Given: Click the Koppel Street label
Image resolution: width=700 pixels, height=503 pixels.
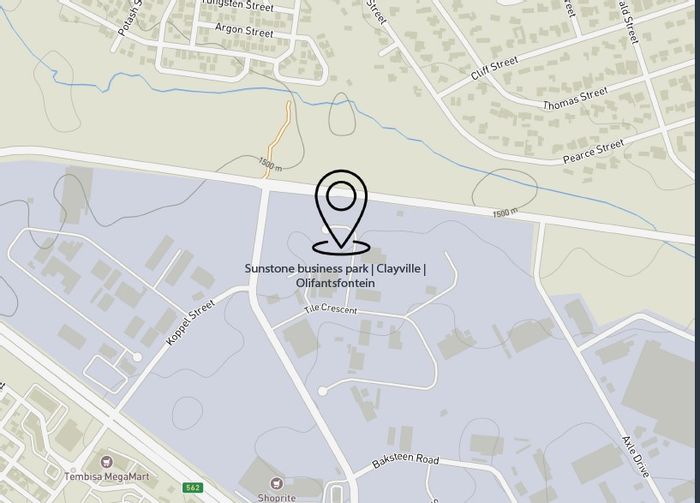Looking at the screenshot, I should coord(190,322).
